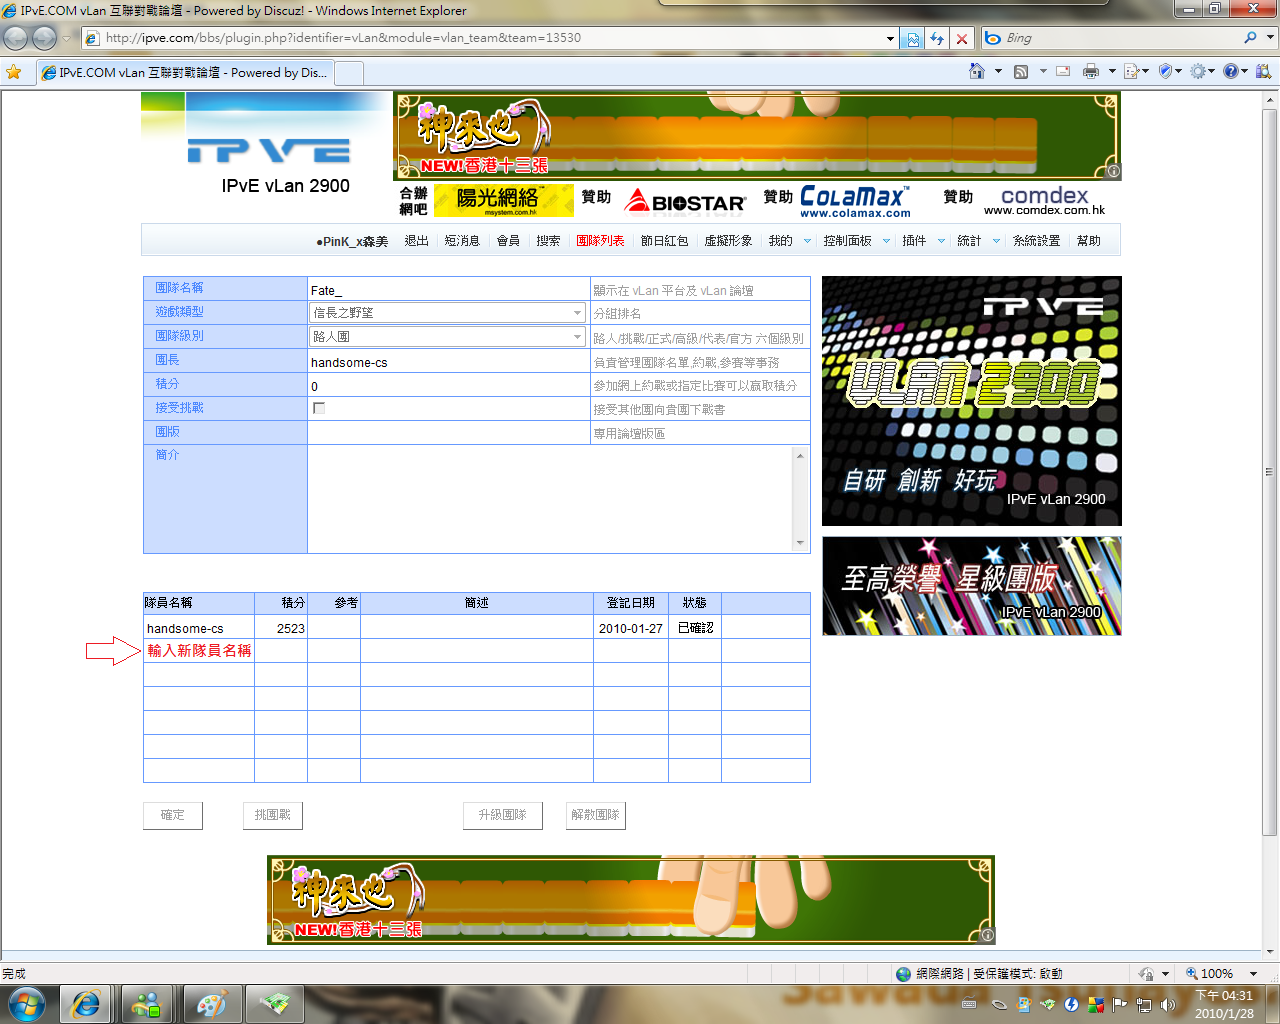
Task: Open the Page menu icon
Action: [x=1131, y=71]
